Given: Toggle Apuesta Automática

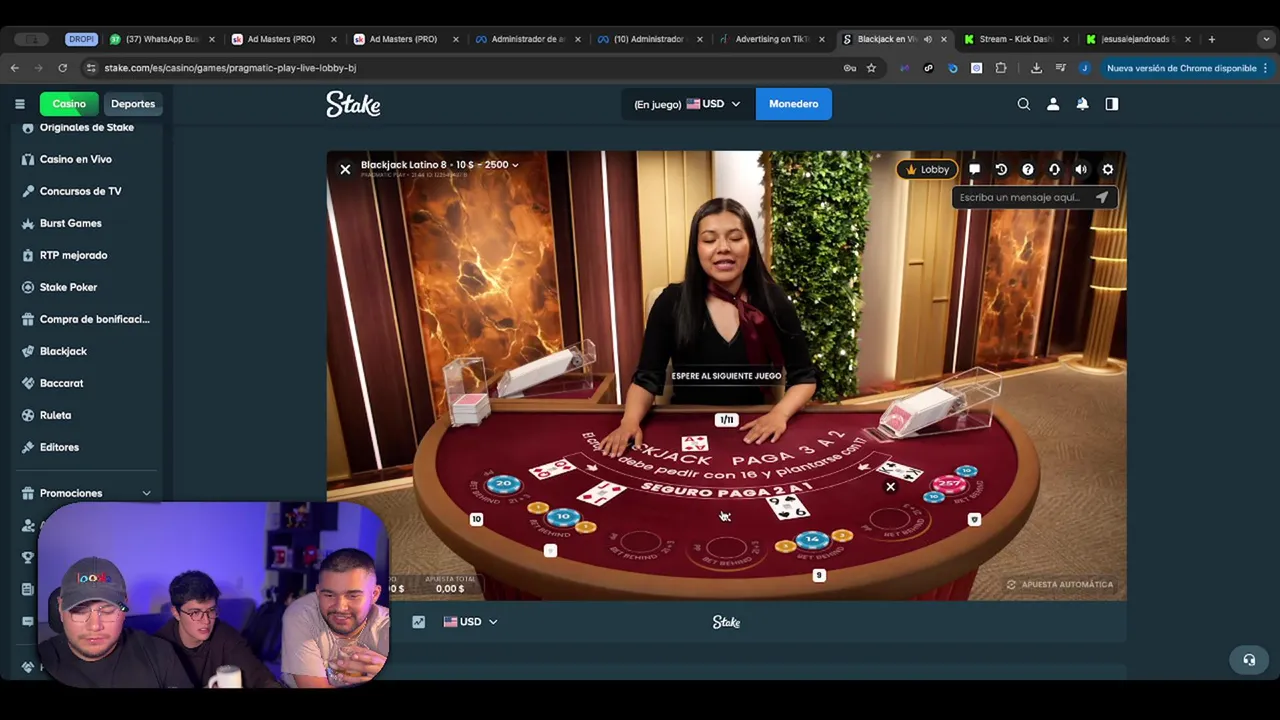Looking at the screenshot, I should click(1059, 584).
